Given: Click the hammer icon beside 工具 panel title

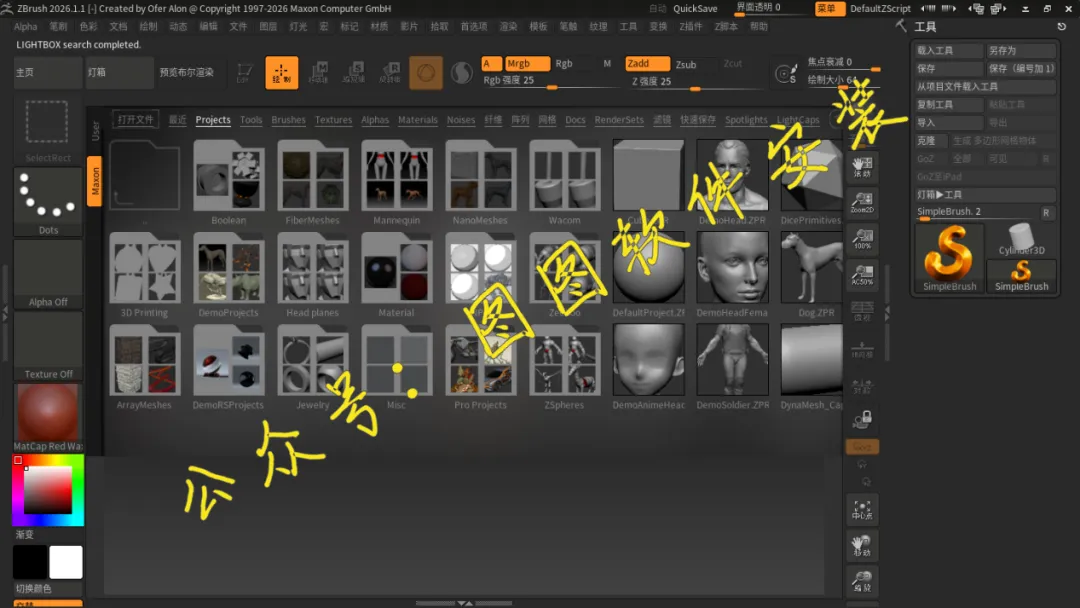Looking at the screenshot, I should (x=901, y=25).
